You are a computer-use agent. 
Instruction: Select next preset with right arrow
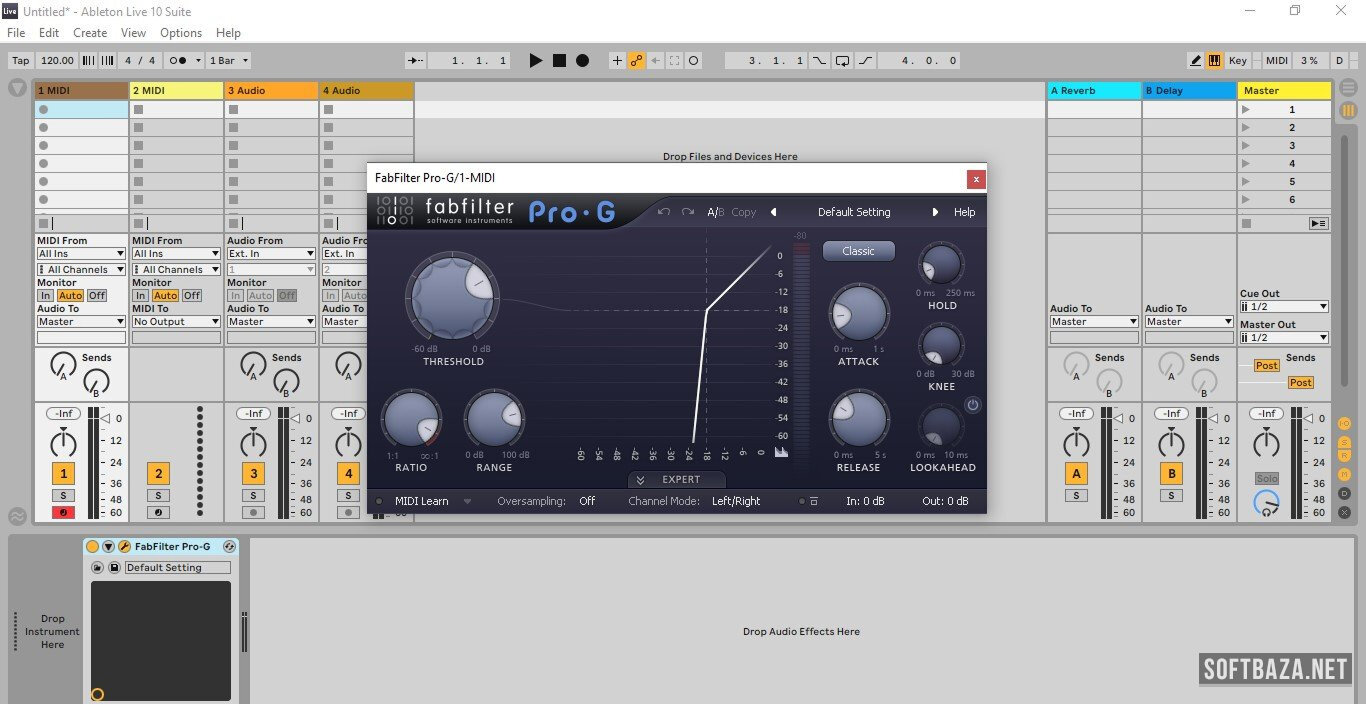pyautogui.click(x=935, y=212)
